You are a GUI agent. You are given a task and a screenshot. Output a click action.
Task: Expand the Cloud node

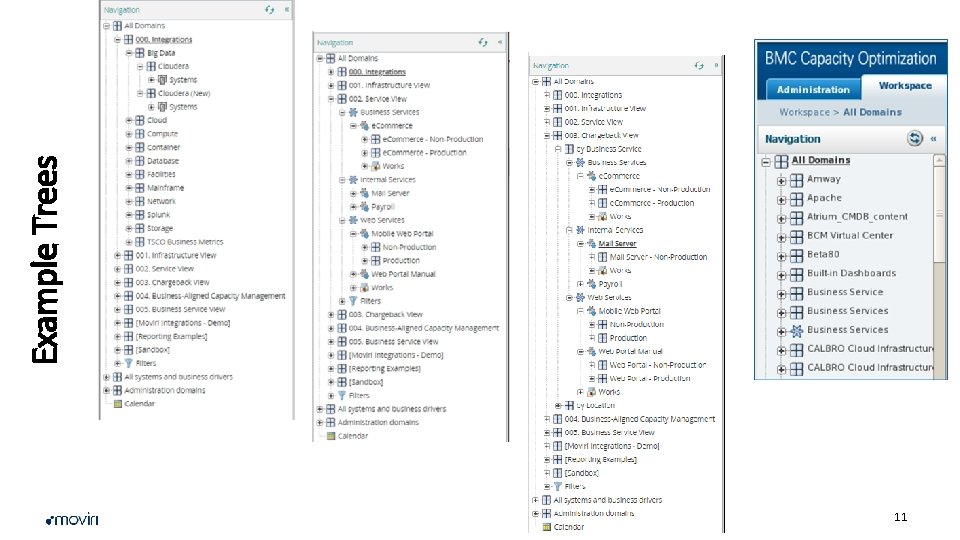129,120
